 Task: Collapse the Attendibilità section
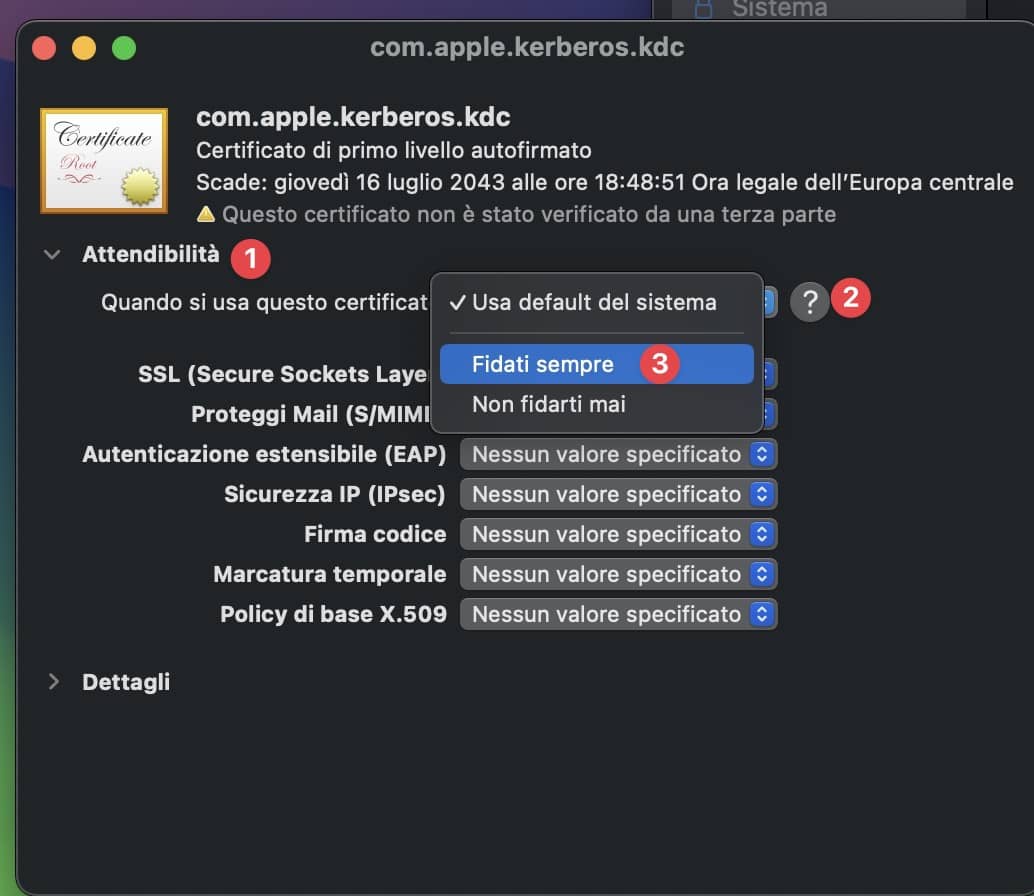52,254
